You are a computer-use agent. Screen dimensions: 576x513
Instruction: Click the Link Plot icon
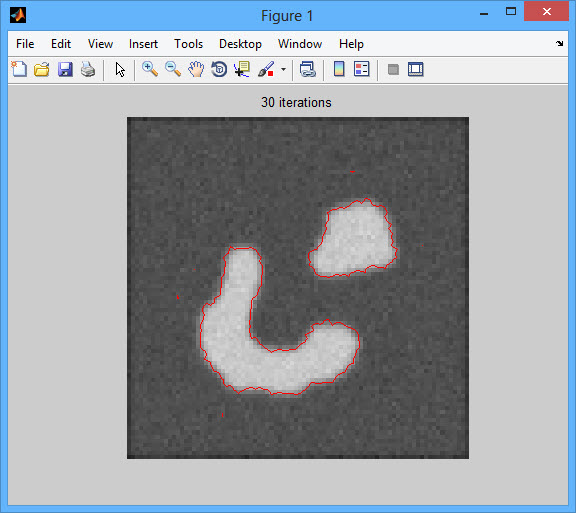coord(307,69)
